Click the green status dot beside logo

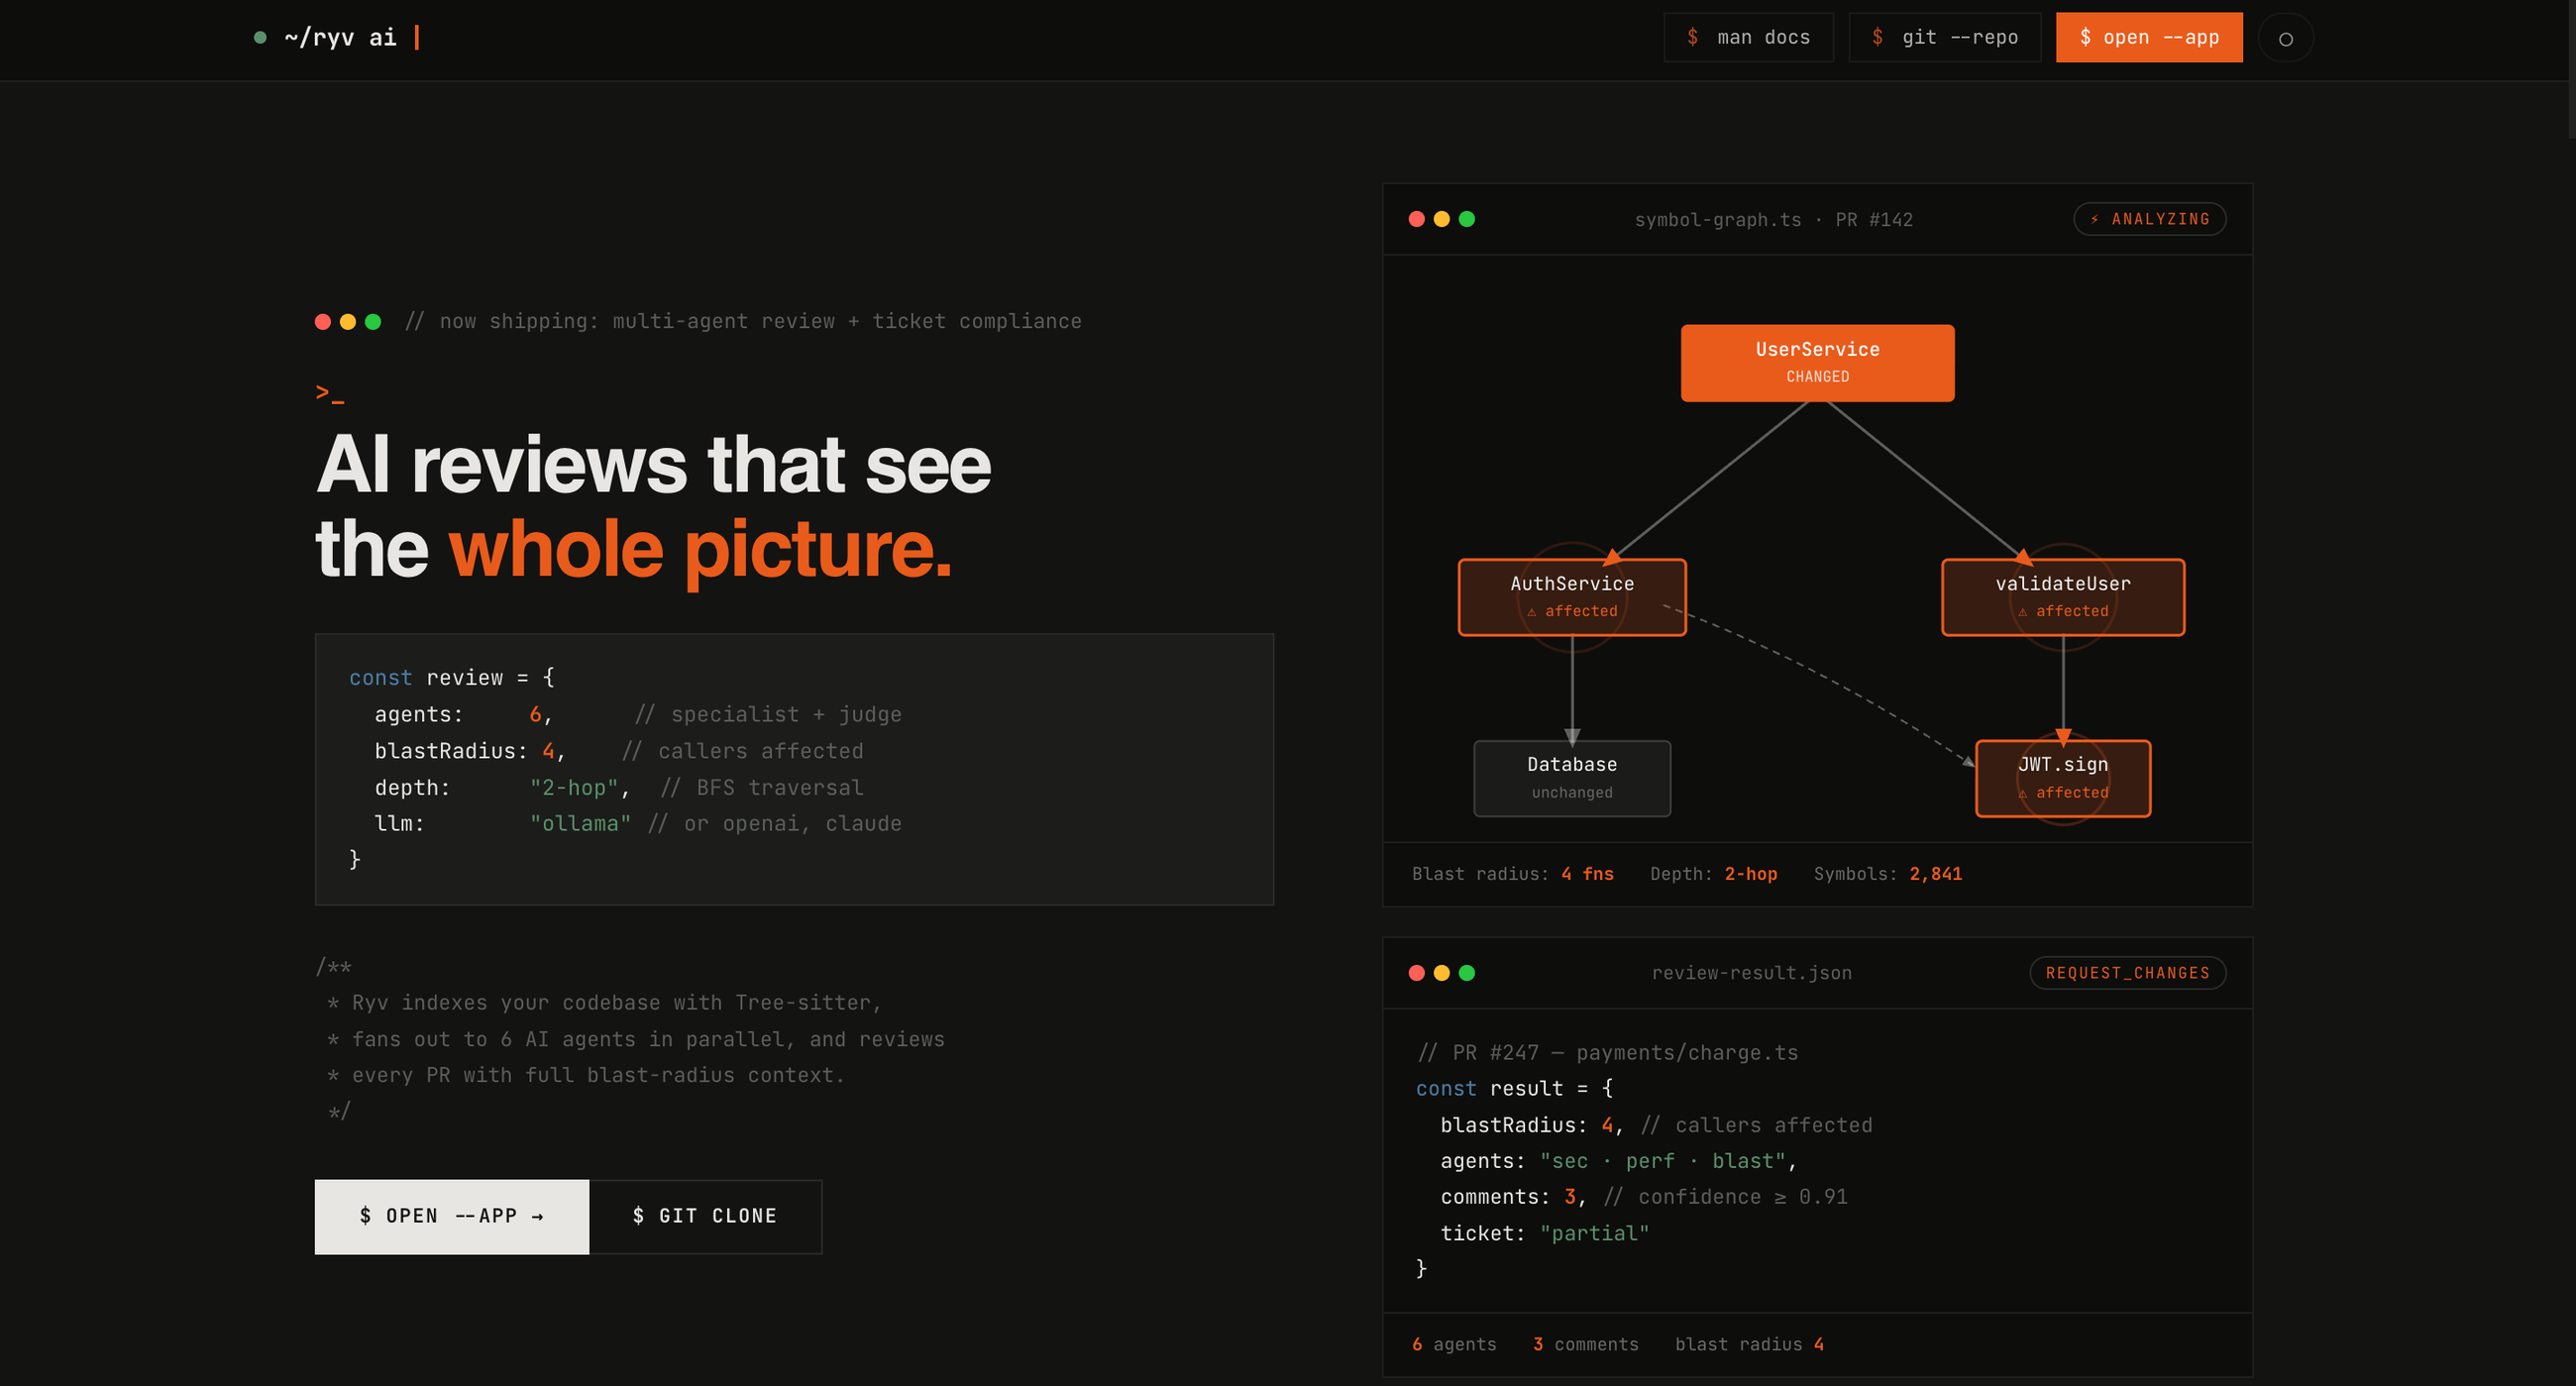coord(260,38)
